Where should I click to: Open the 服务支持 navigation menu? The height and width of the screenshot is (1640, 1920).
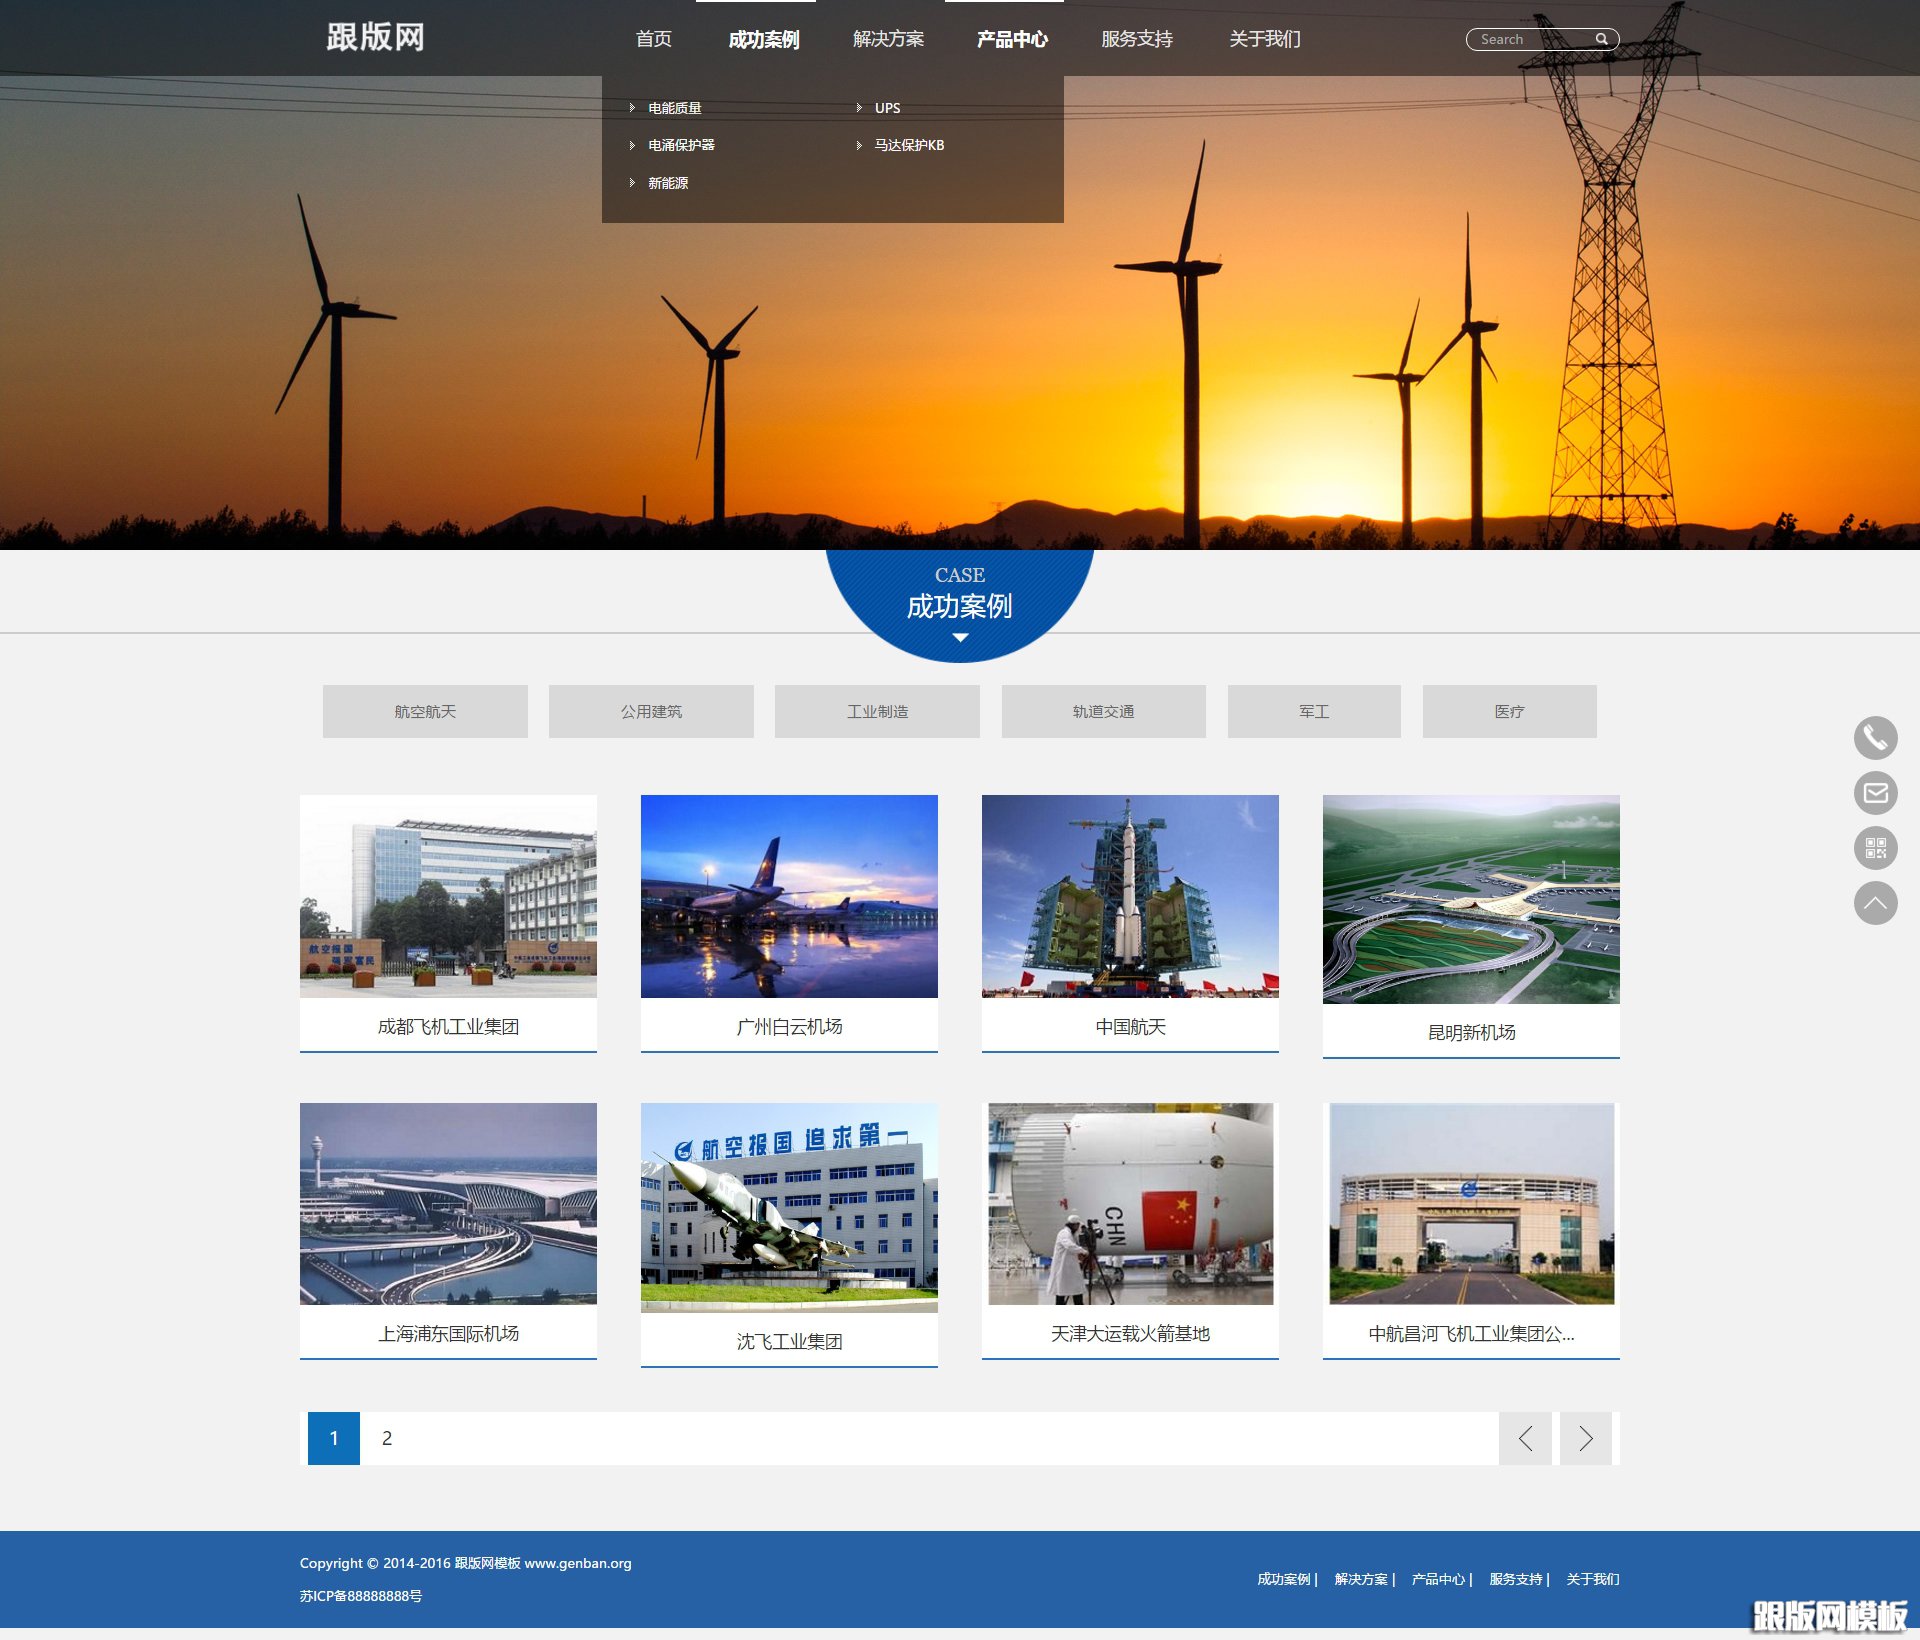click(x=1136, y=39)
